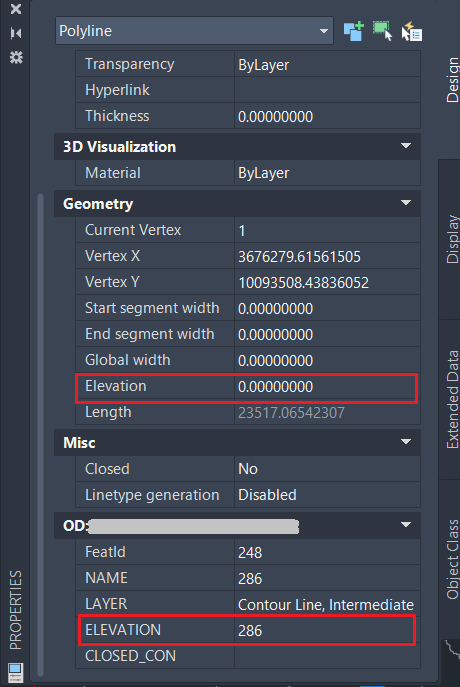Close the Properties palette with the X icon
460x687 pixels.
click(x=16, y=9)
